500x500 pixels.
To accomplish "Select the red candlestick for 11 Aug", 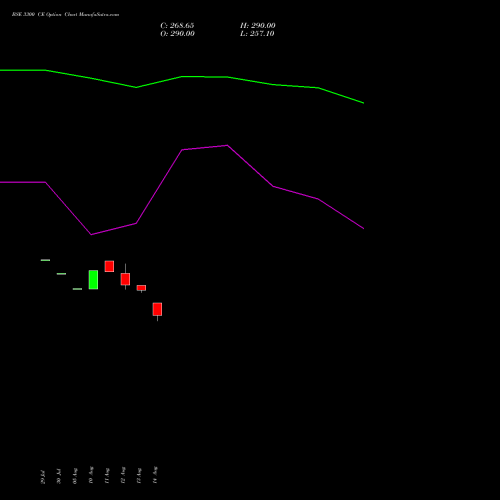I will [x=109, y=266].
